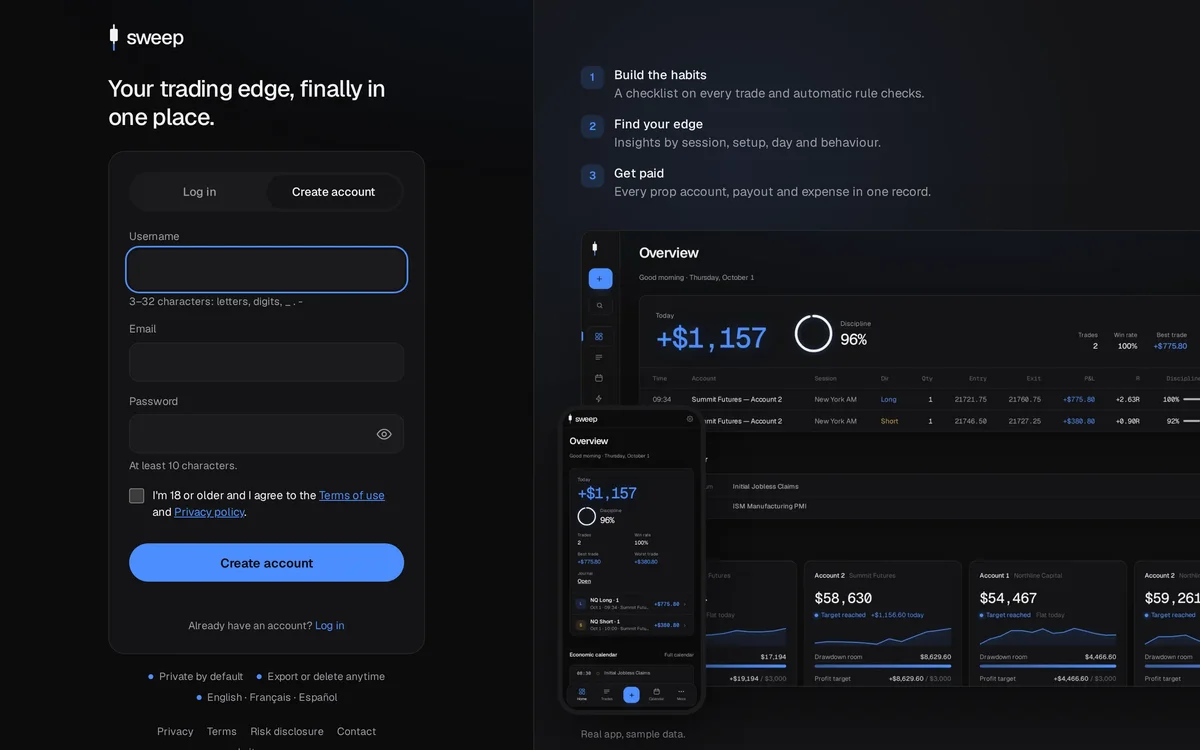Click the 'Real app, sample data.' caption
The height and width of the screenshot is (750, 1200).
tap(633, 734)
